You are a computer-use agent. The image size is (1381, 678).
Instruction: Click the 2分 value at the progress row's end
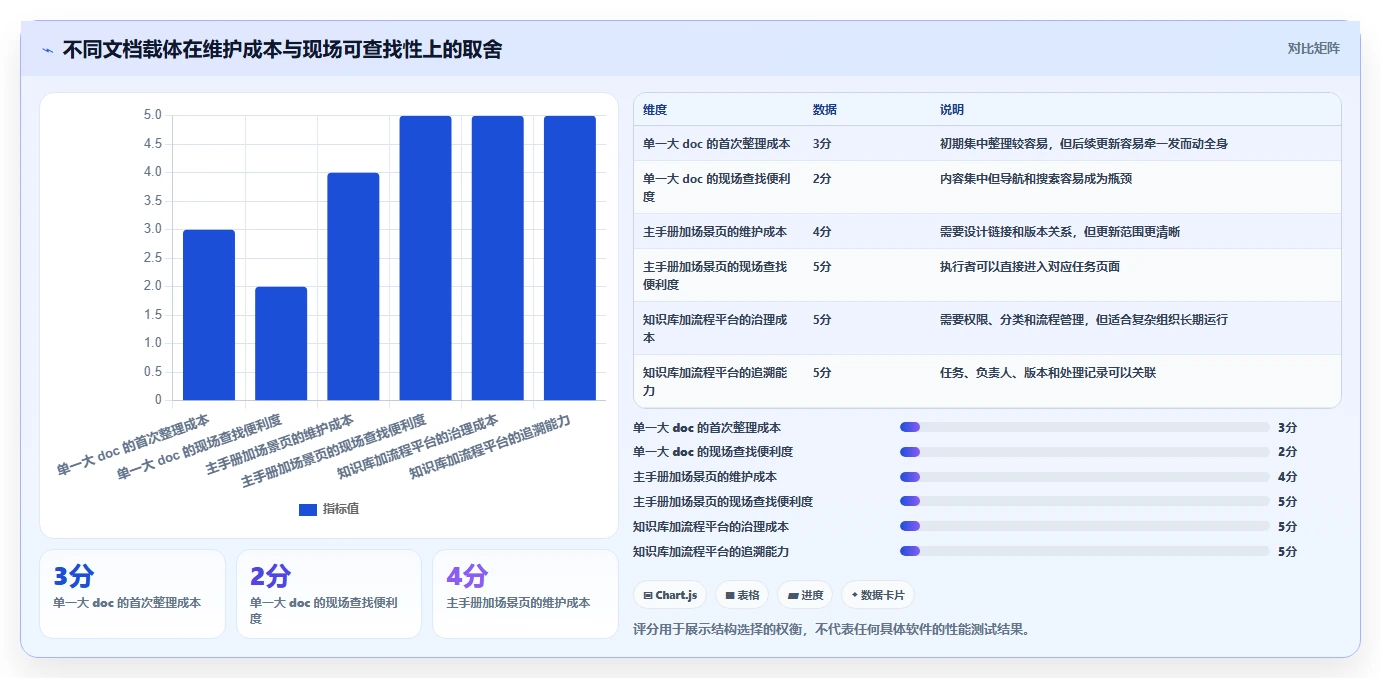1287,452
